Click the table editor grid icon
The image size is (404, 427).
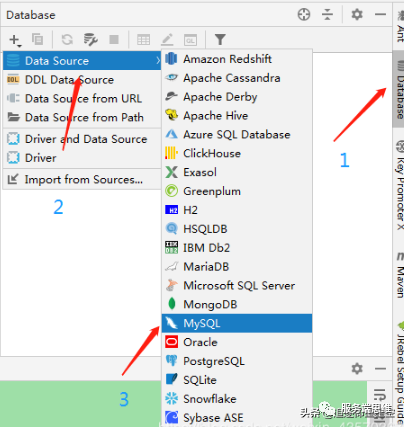pyautogui.click(x=143, y=40)
